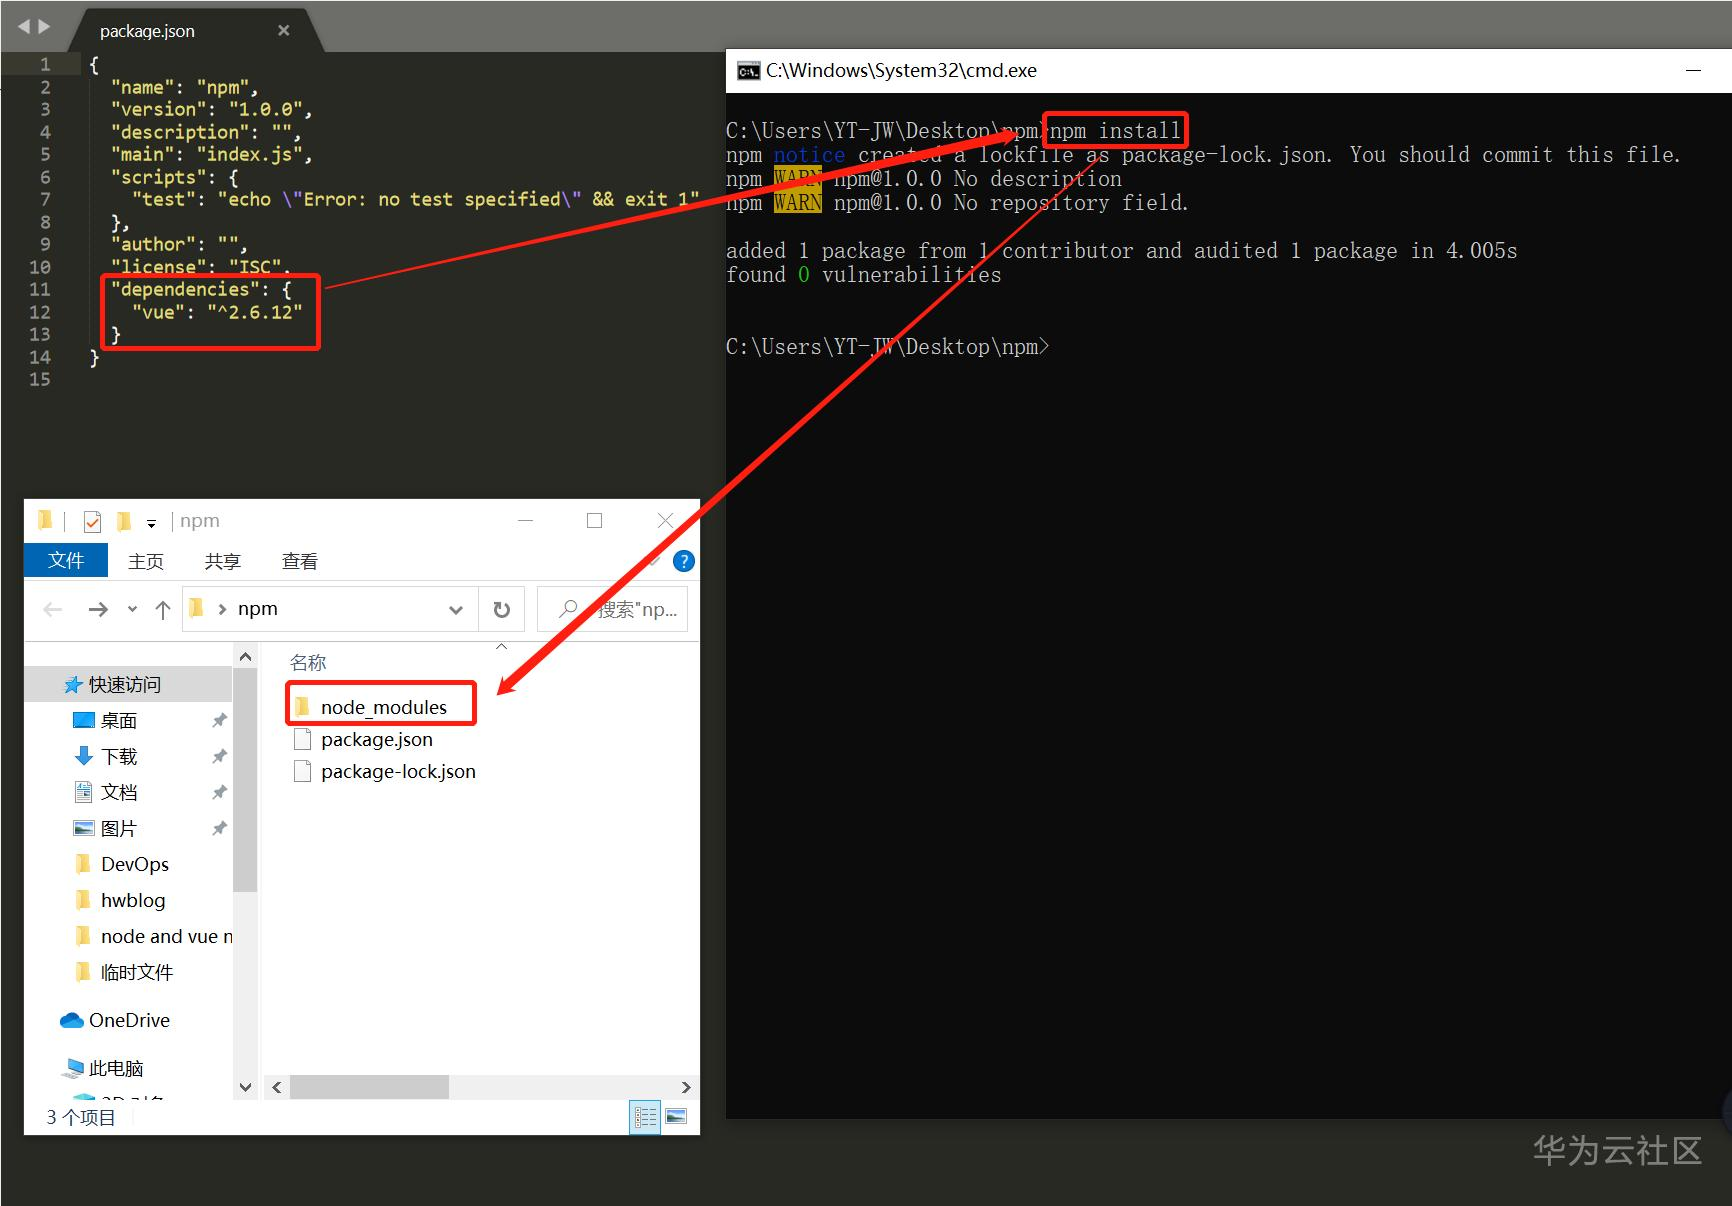
Task: Click the cmd.exe title bar icon
Action: click(x=748, y=71)
